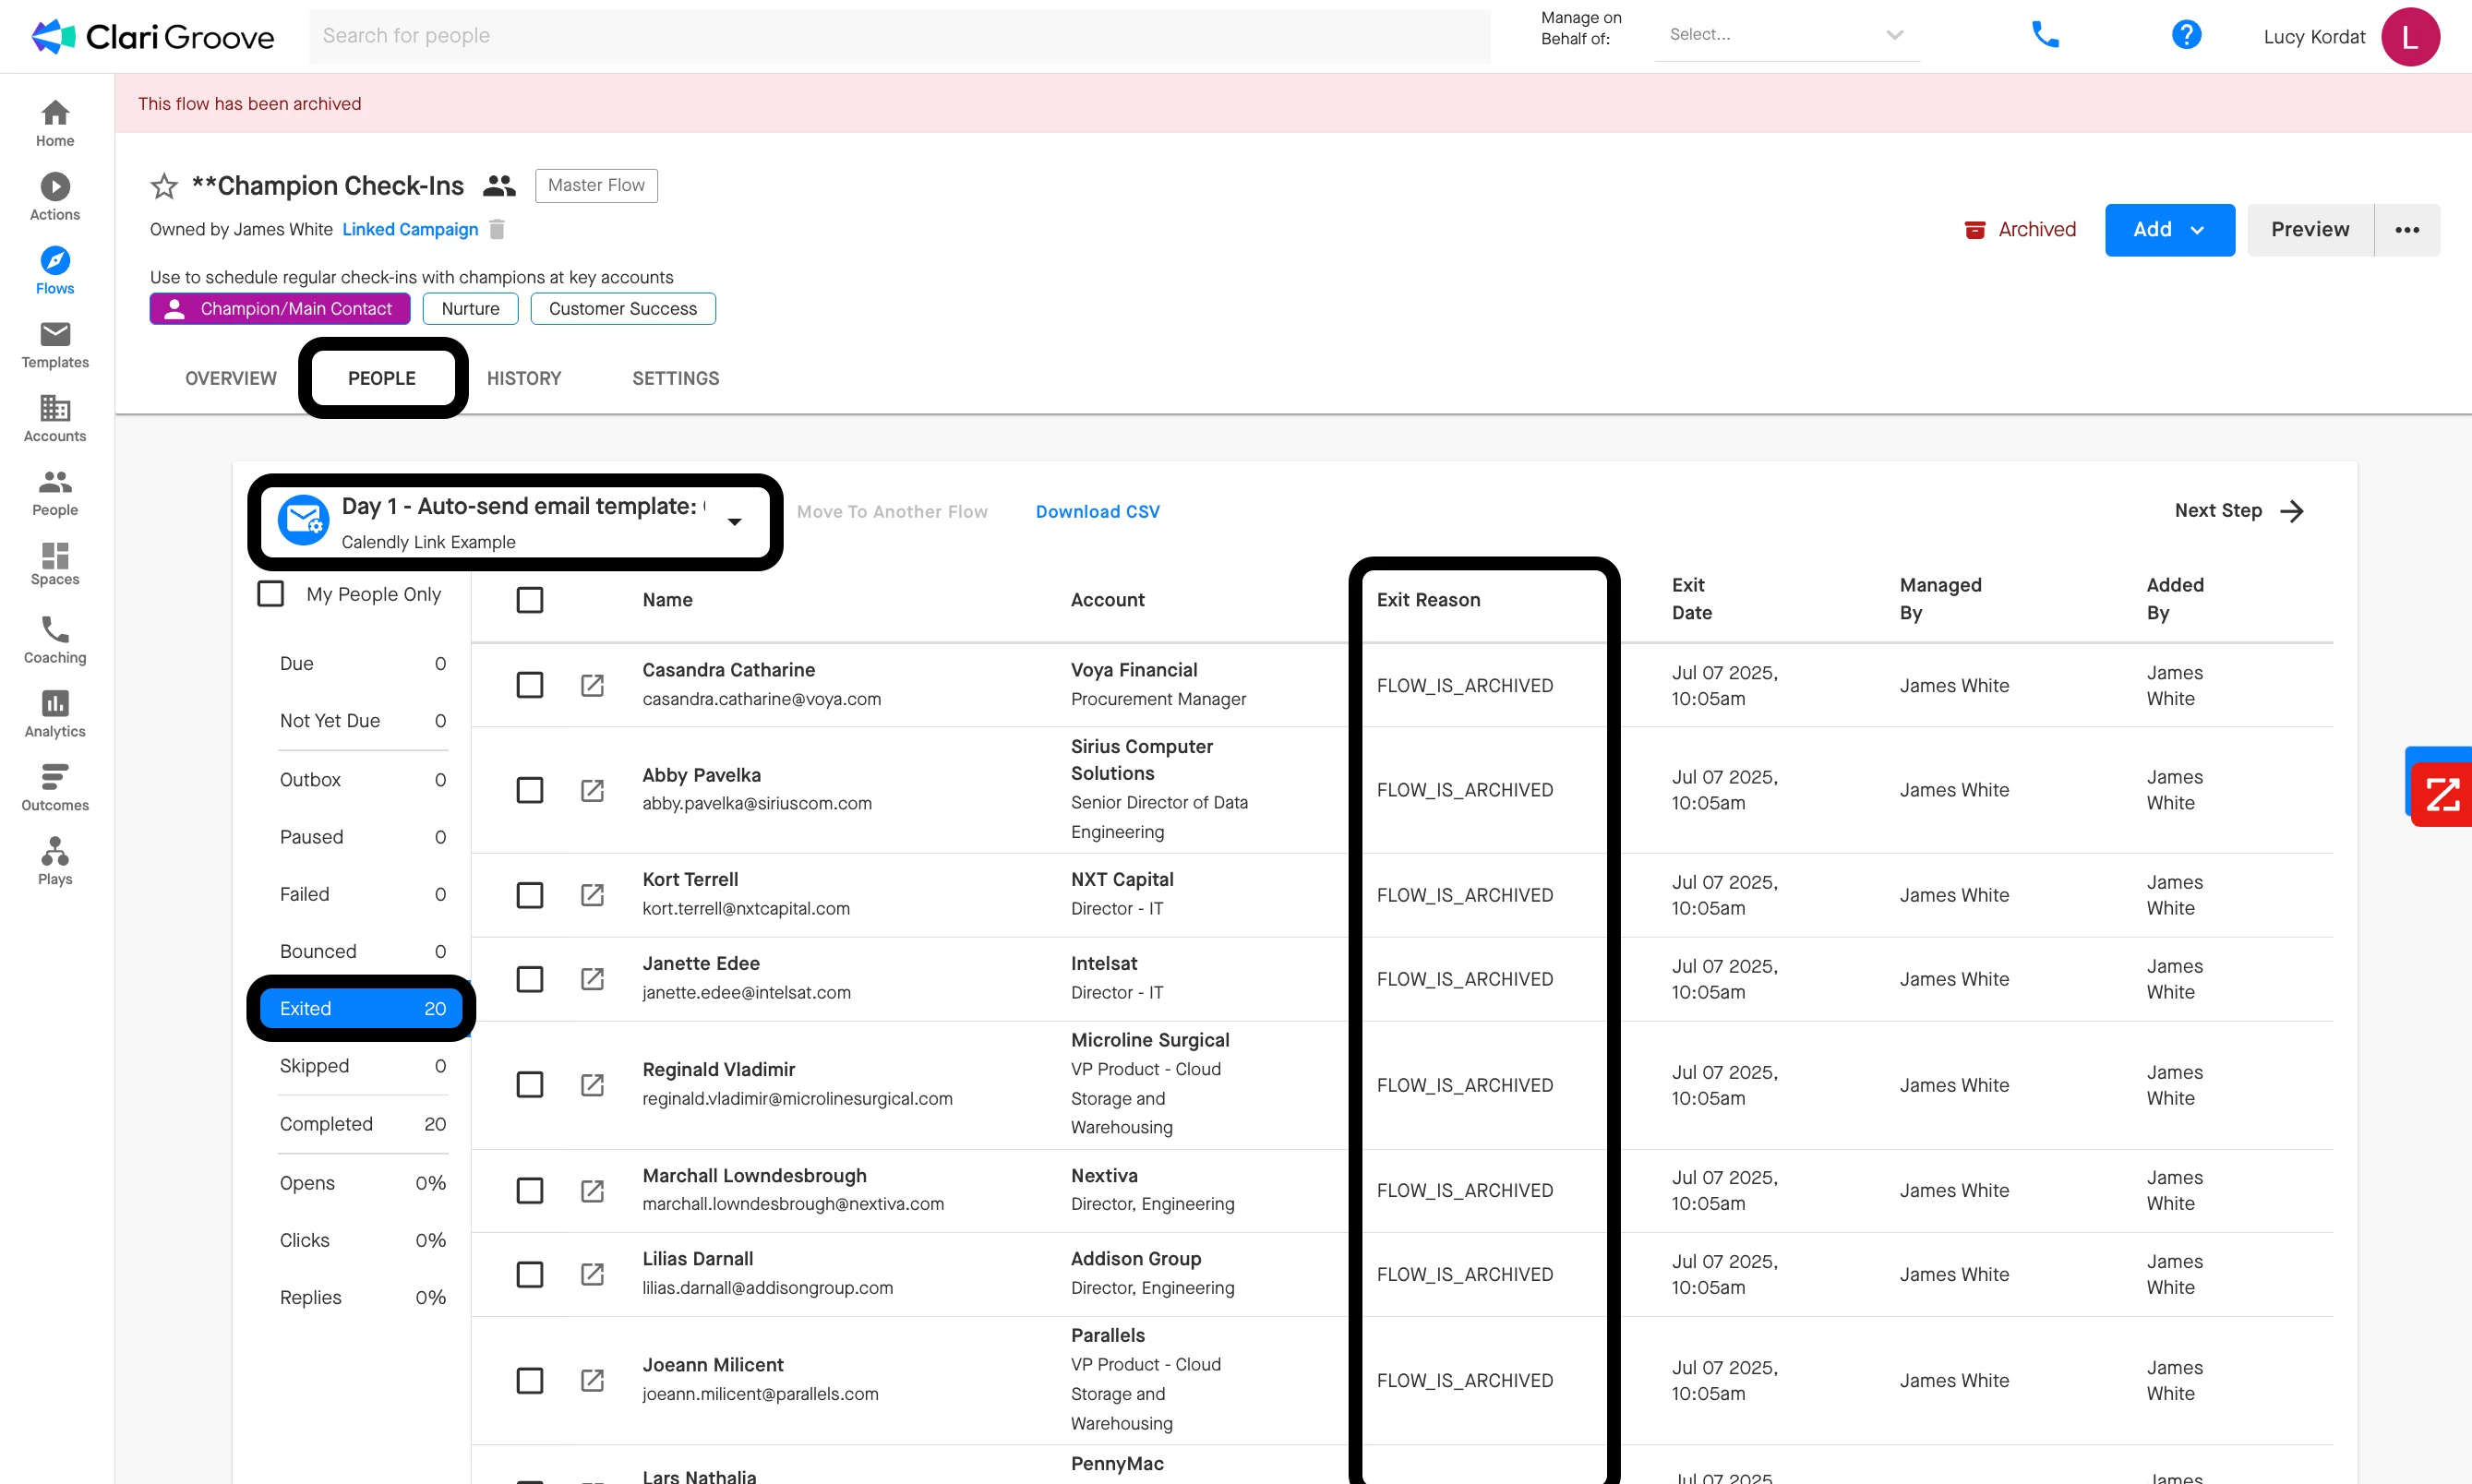Switch to the HISTORY tab
The height and width of the screenshot is (1484, 2472).
[x=524, y=378]
